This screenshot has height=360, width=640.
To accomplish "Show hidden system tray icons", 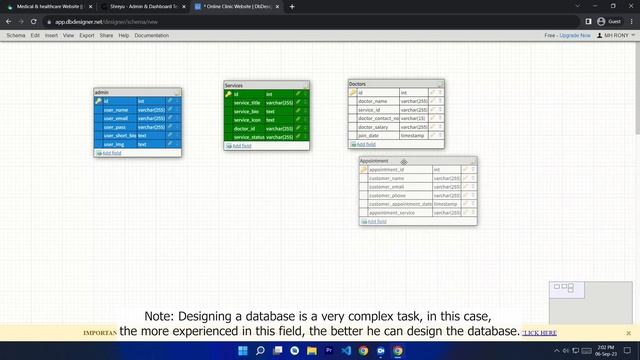I will pyautogui.click(x=556, y=351).
